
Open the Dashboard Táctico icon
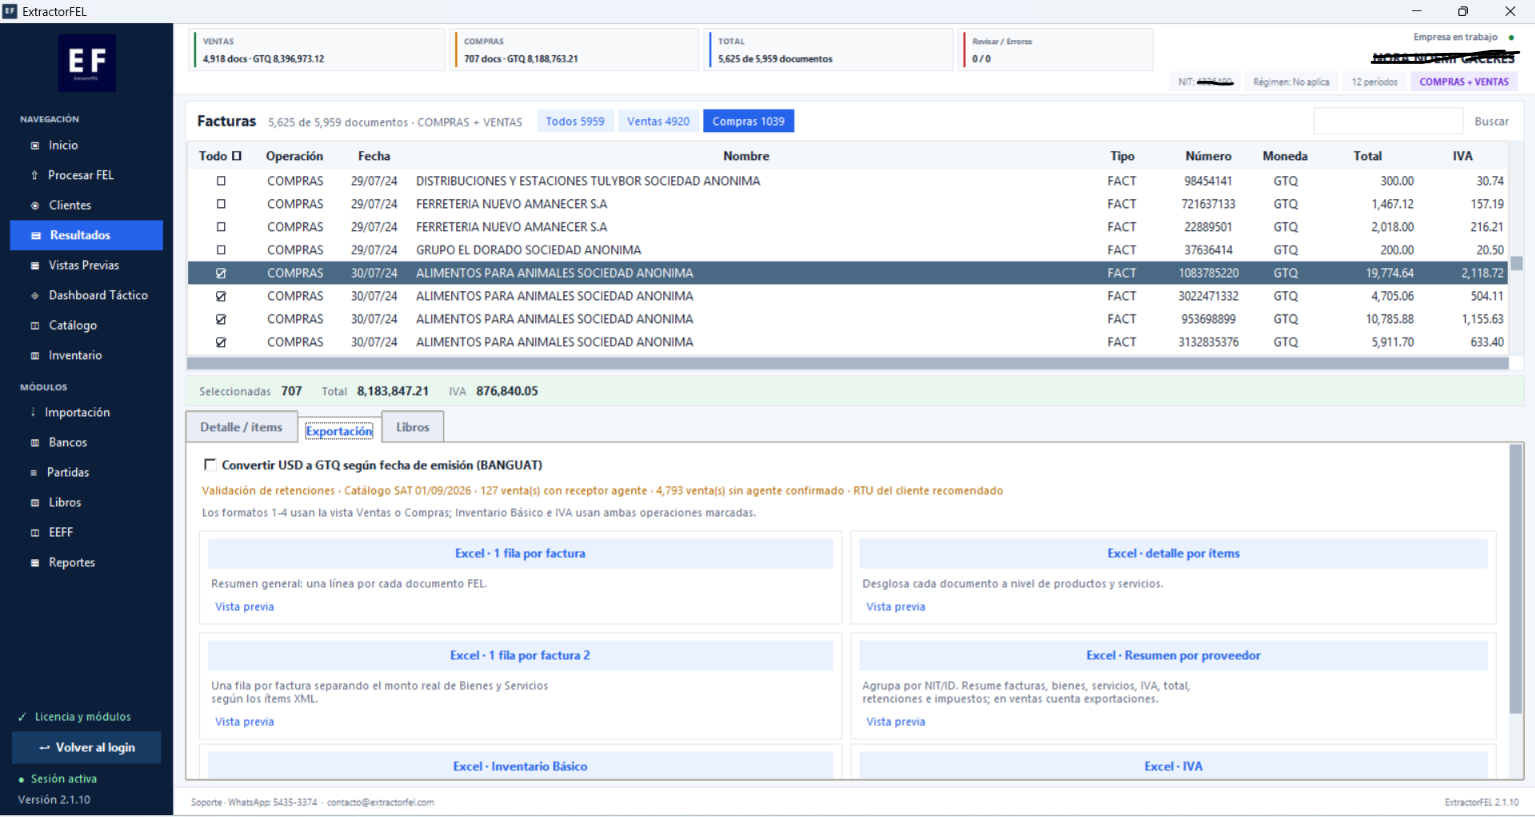(35, 296)
